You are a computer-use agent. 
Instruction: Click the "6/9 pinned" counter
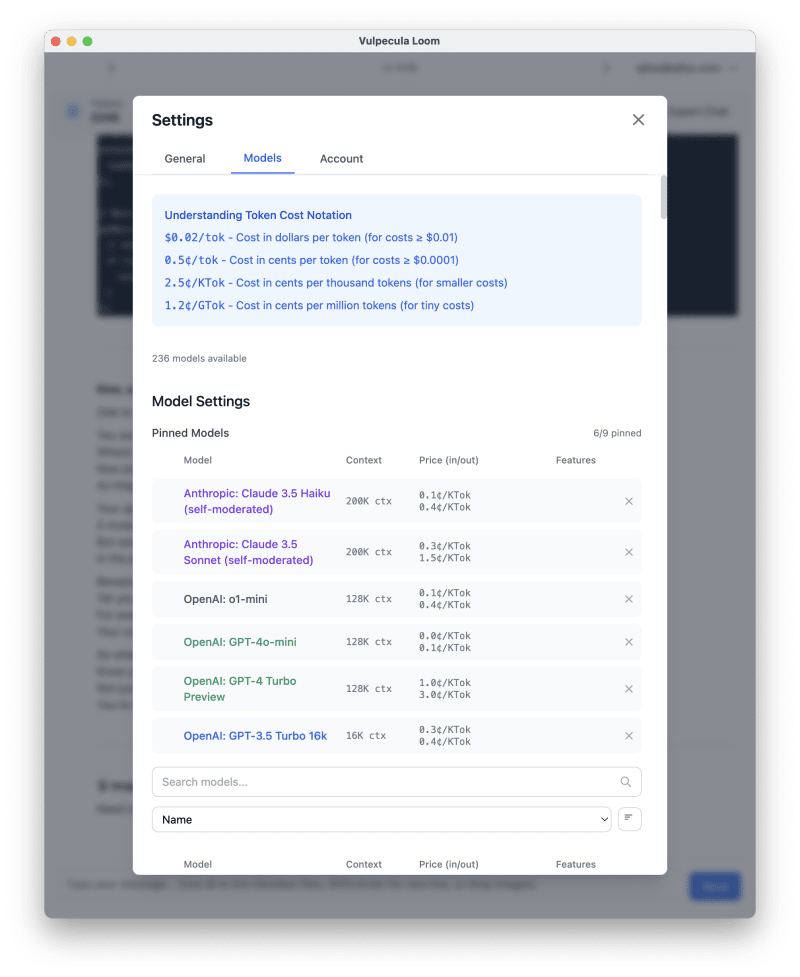point(617,433)
